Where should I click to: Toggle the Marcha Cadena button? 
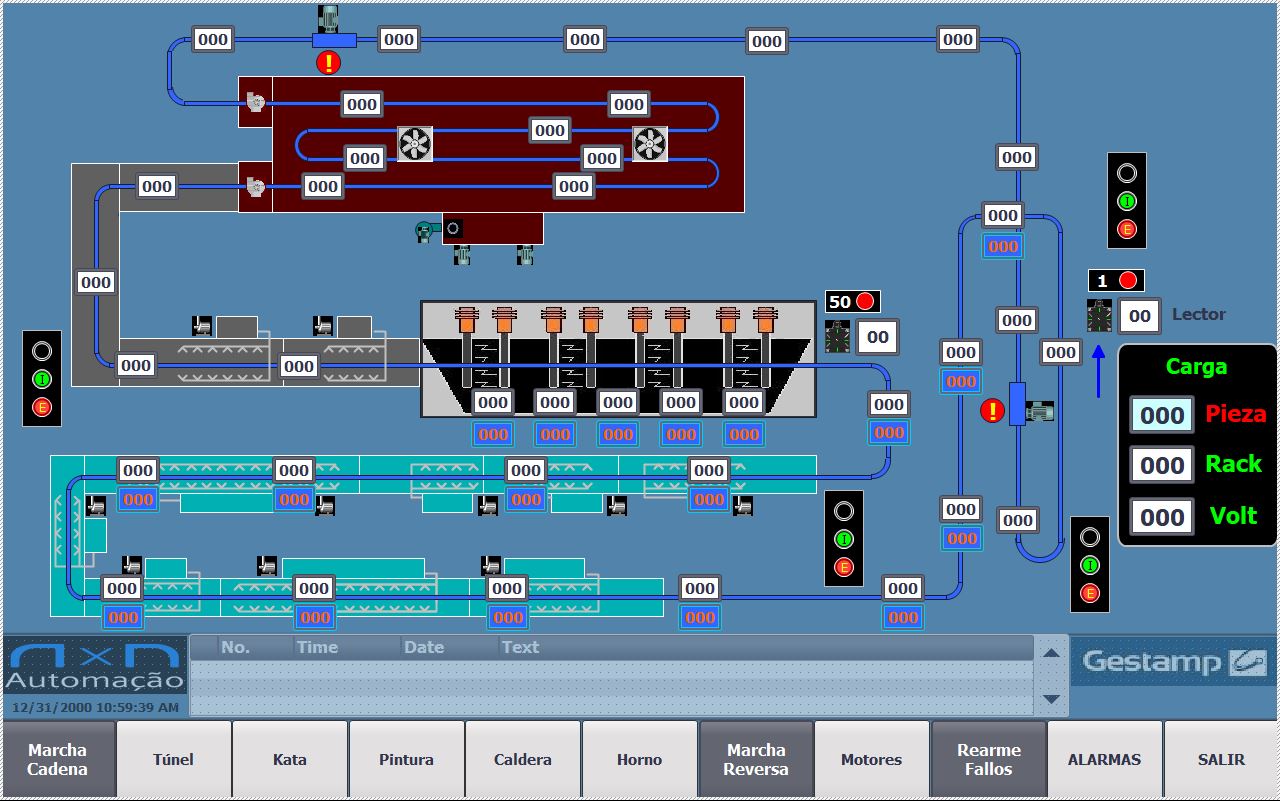click(x=57, y=760)
